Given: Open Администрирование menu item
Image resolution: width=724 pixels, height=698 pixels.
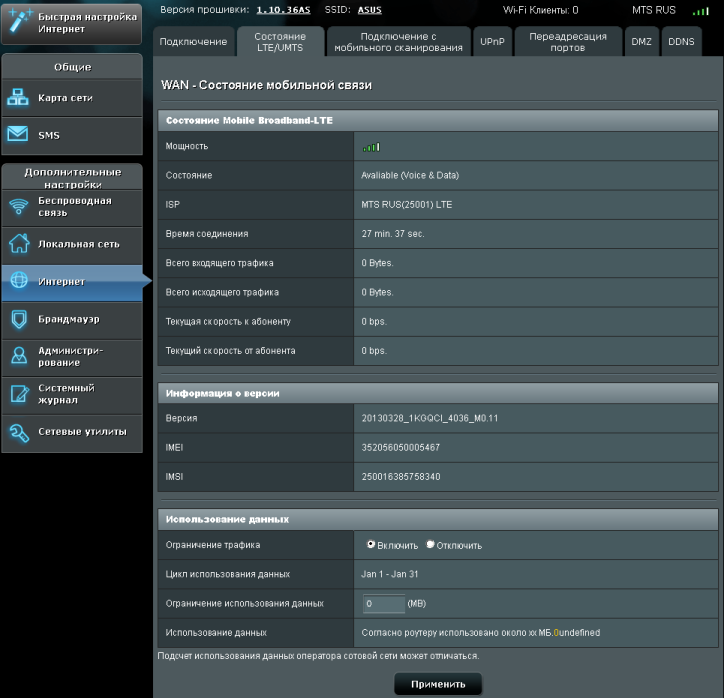Looking at the screenshot, I should tap(72, 357).
